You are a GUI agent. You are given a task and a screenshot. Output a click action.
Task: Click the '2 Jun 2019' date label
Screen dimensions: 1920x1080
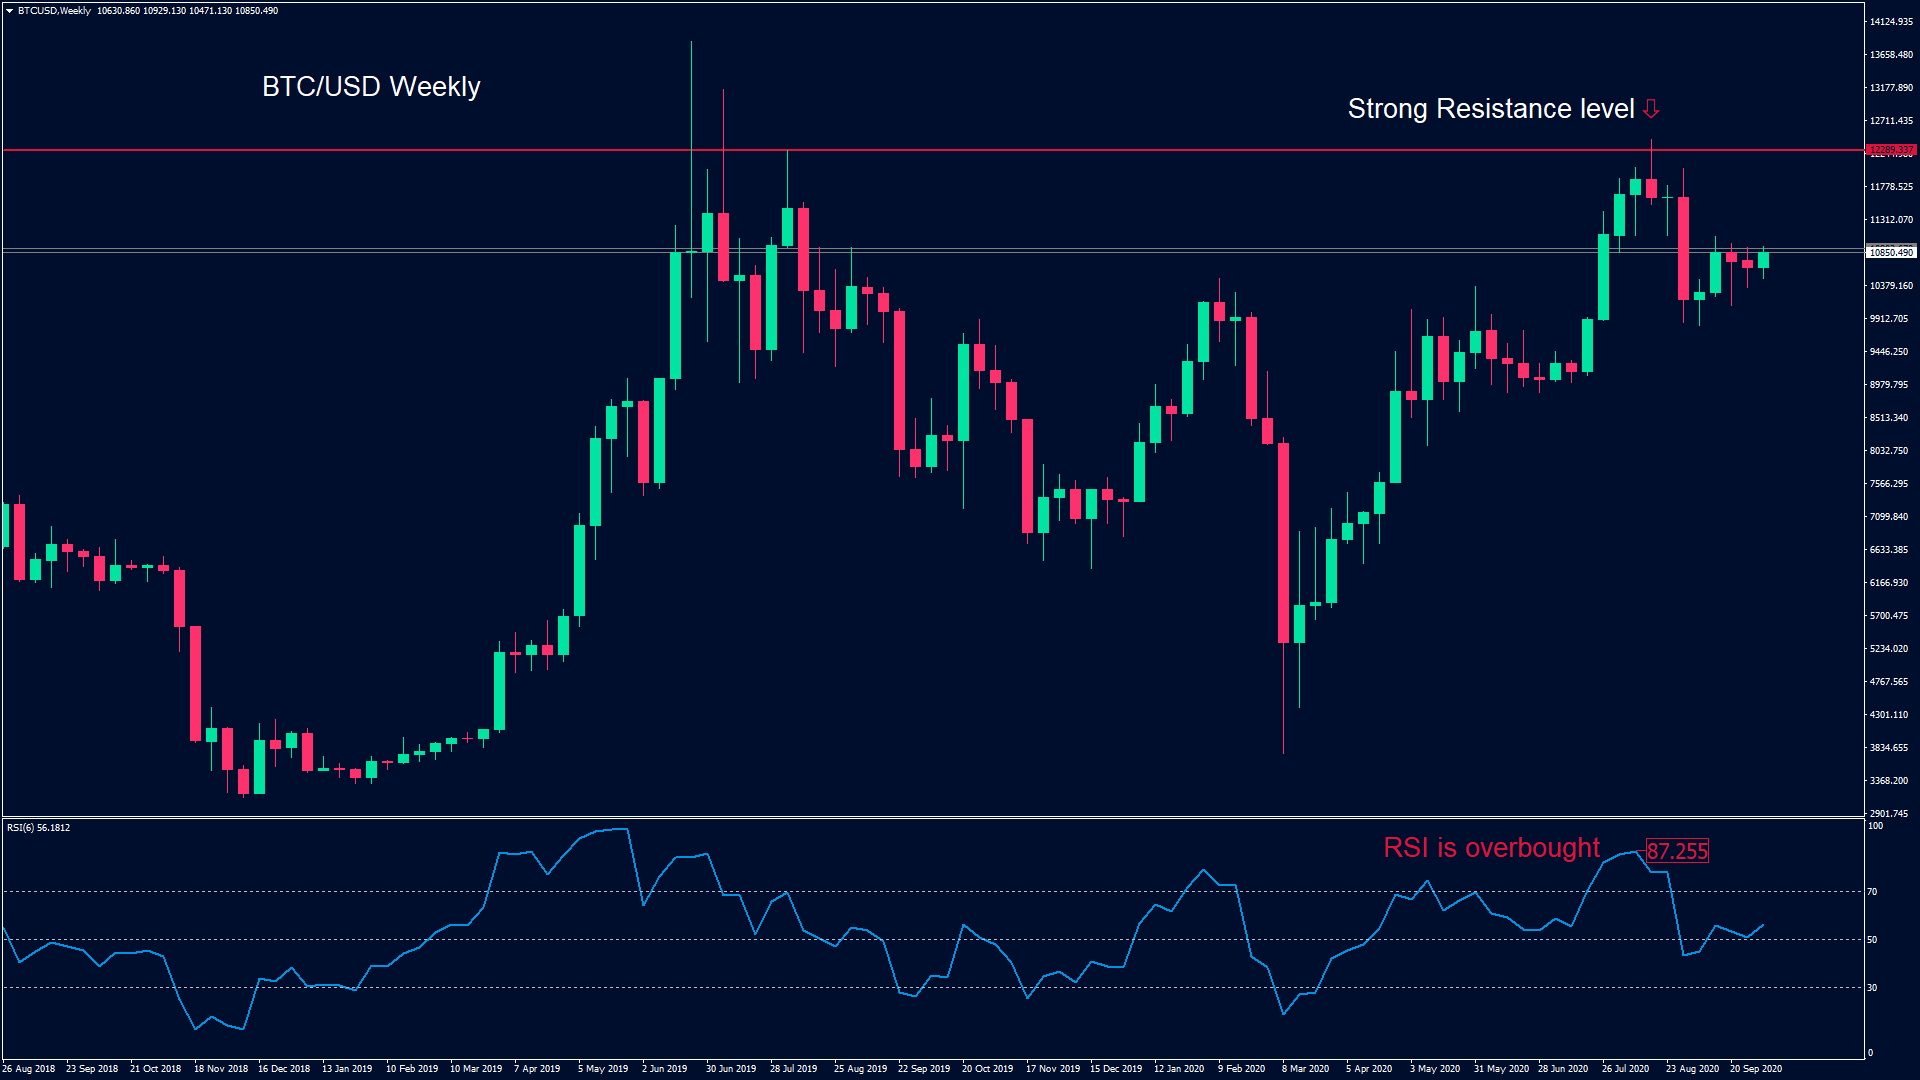point(664,1068)
